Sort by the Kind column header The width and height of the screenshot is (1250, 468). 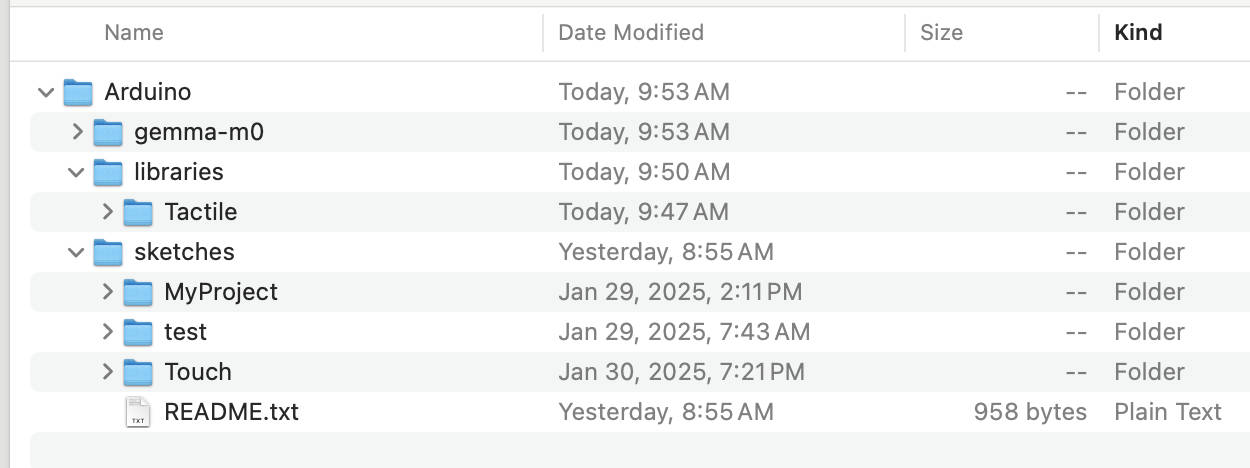coord(1138,32)
